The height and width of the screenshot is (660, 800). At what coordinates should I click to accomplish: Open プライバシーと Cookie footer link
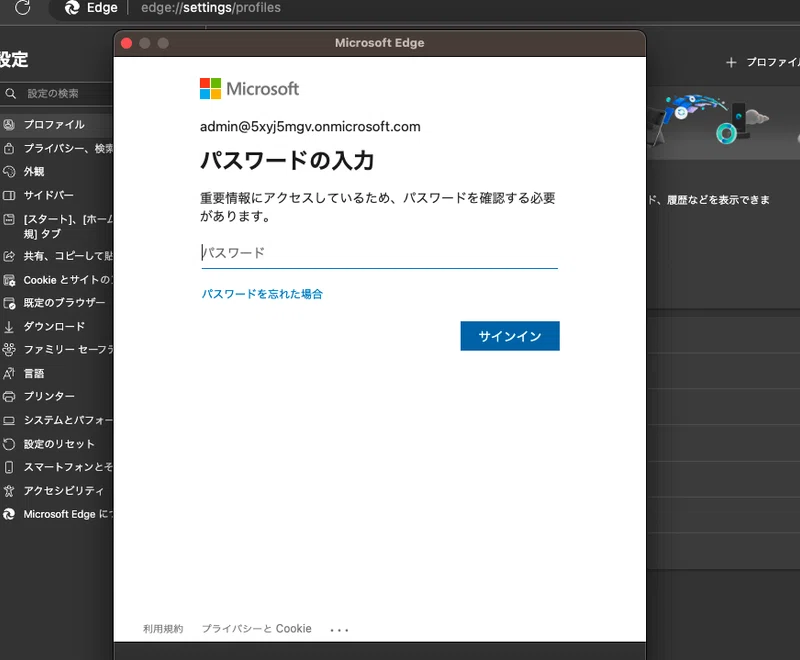(257, 629)
